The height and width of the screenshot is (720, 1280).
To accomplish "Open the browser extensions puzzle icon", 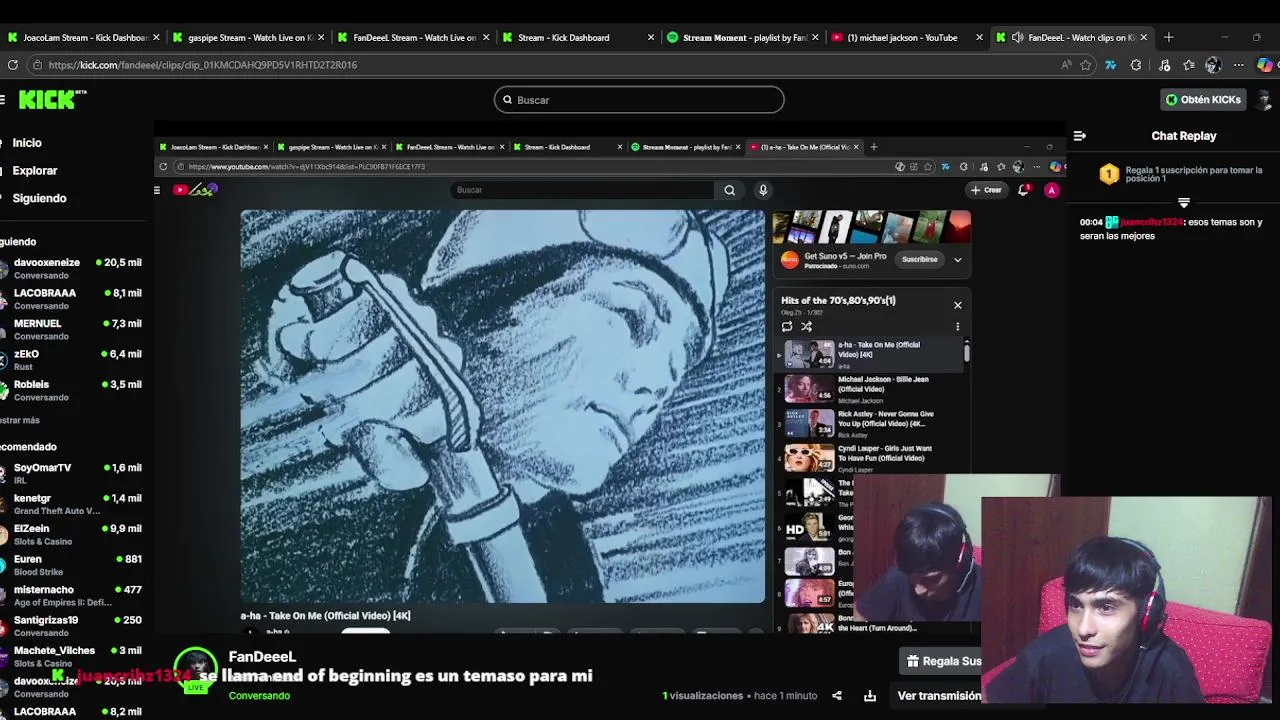I will [1136, 65].
